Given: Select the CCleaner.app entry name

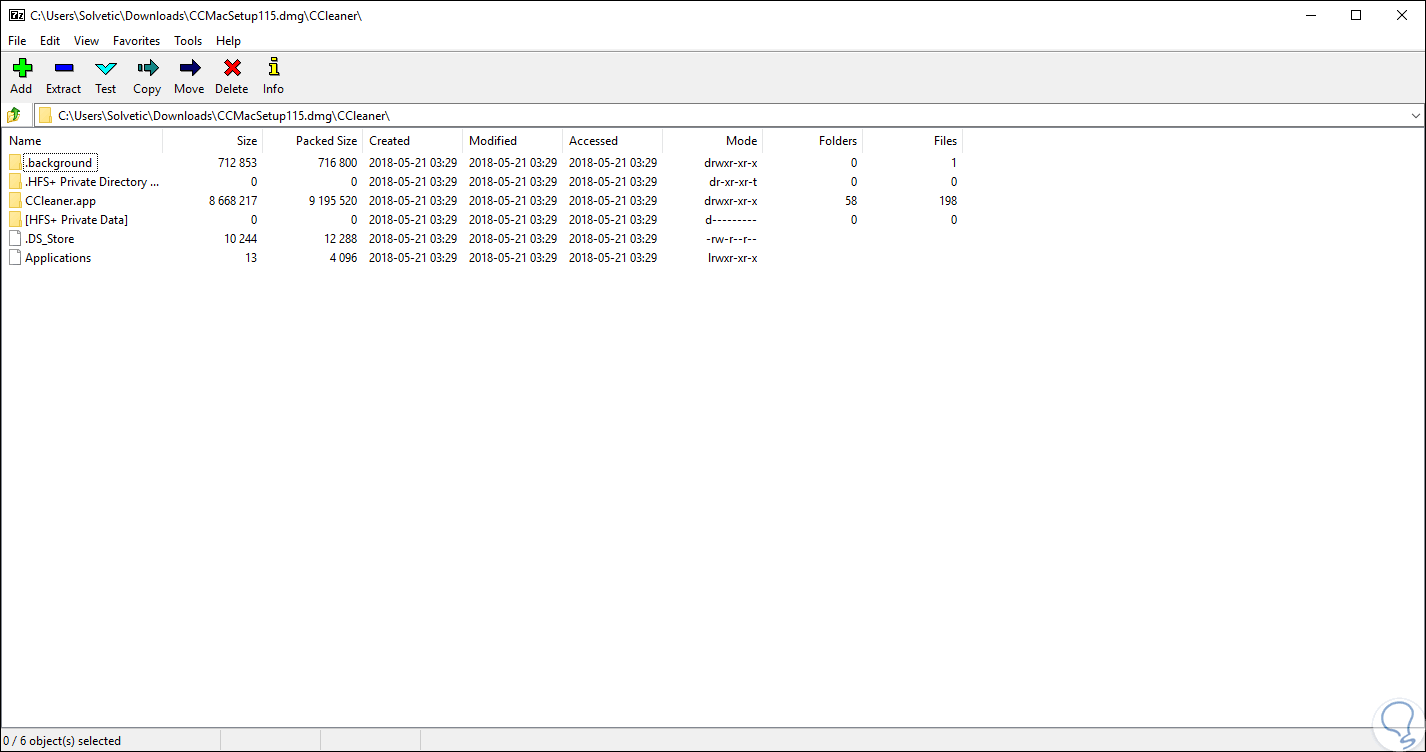Looking at the screenshot, I should [60, 201].
